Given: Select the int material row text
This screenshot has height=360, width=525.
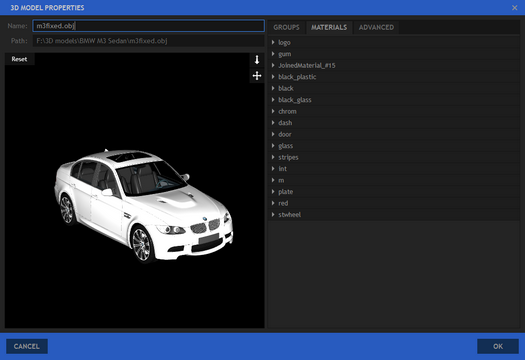Looking at the screenshot, I should tap(282, 169).
